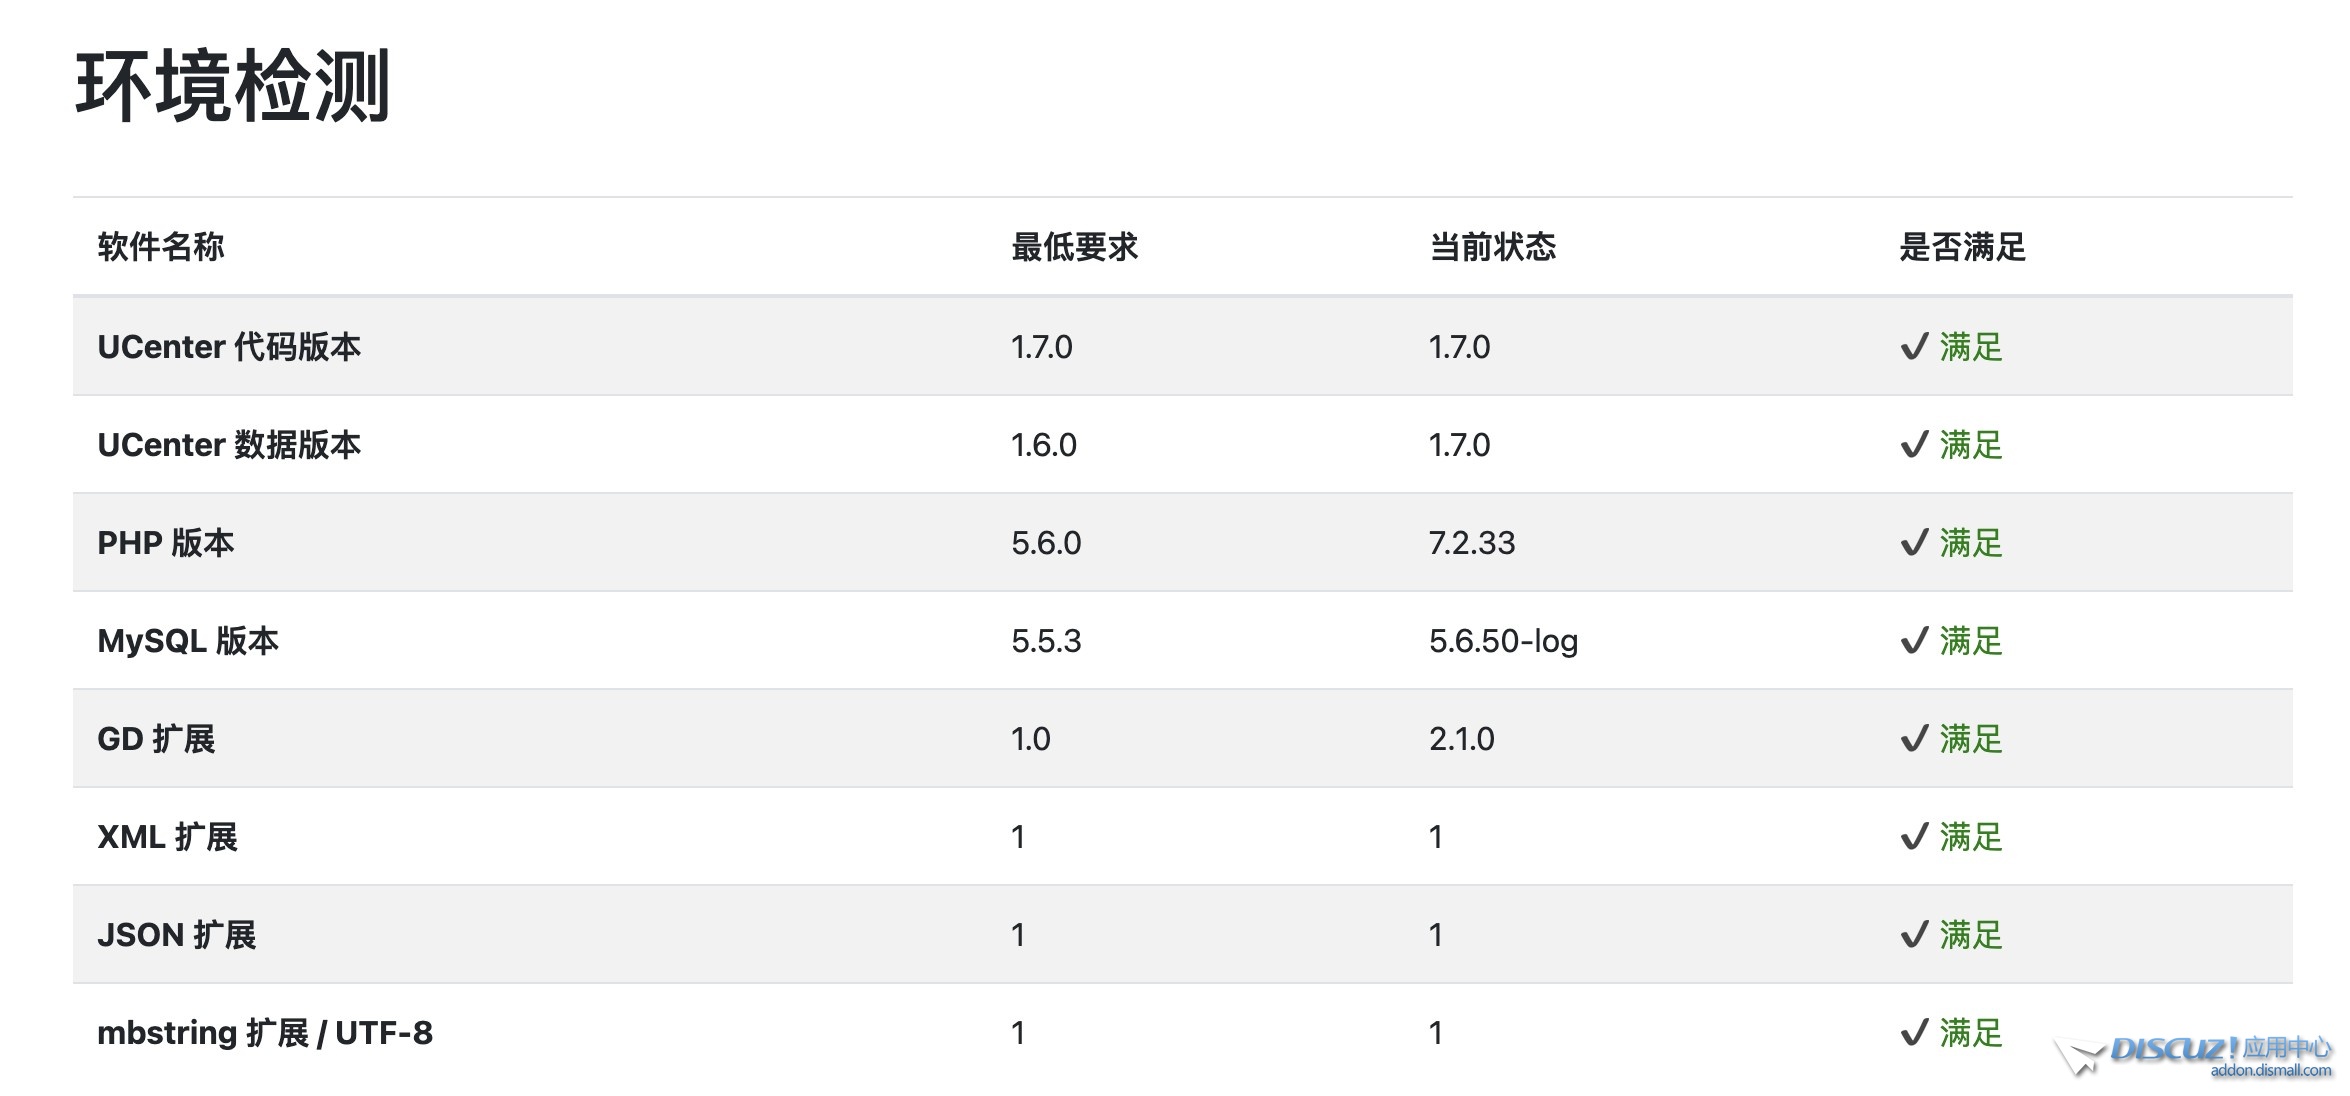Click the checkmark icon in UCenter 数据版本 row
Image resolution: width=2350 pixels, height=1096 pixels.
(1914, 445)
